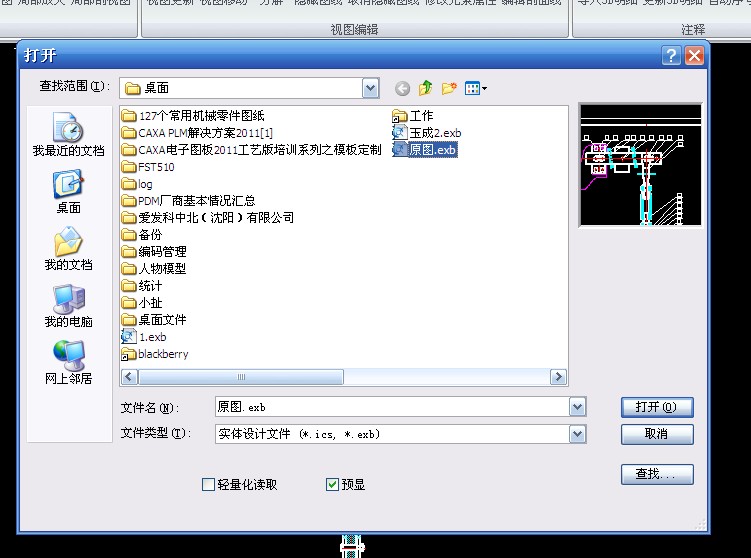Select the 备份 folder
This screenshot has width=751, height=558.
pos(142,235)
